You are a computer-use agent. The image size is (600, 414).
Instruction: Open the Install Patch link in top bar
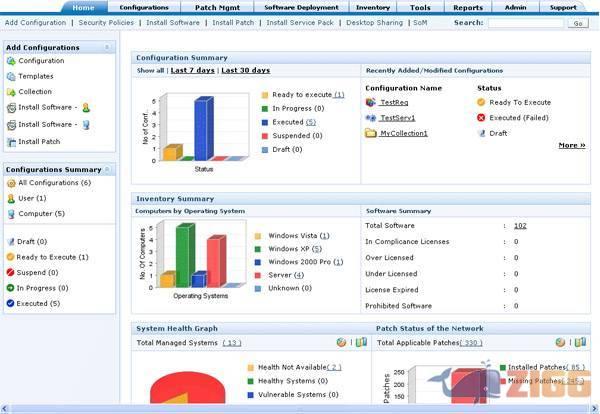coord(233,23)
